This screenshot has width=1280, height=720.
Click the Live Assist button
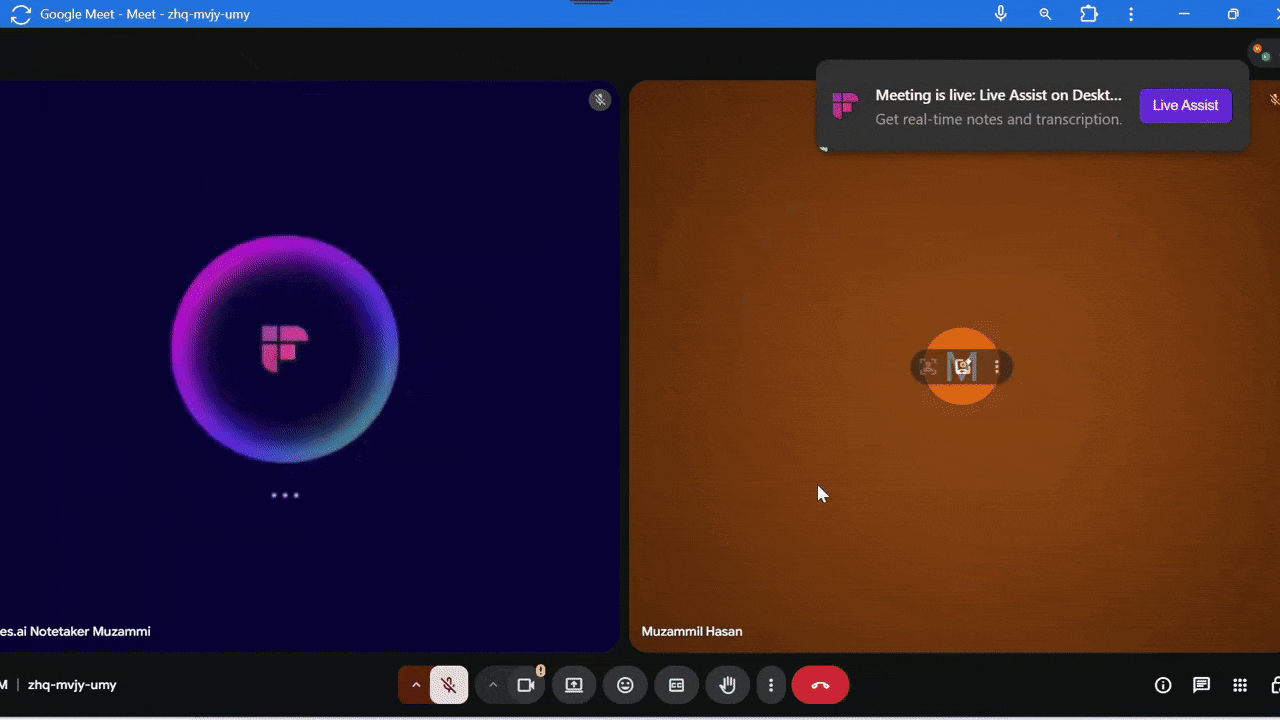tap(1185, 105)
